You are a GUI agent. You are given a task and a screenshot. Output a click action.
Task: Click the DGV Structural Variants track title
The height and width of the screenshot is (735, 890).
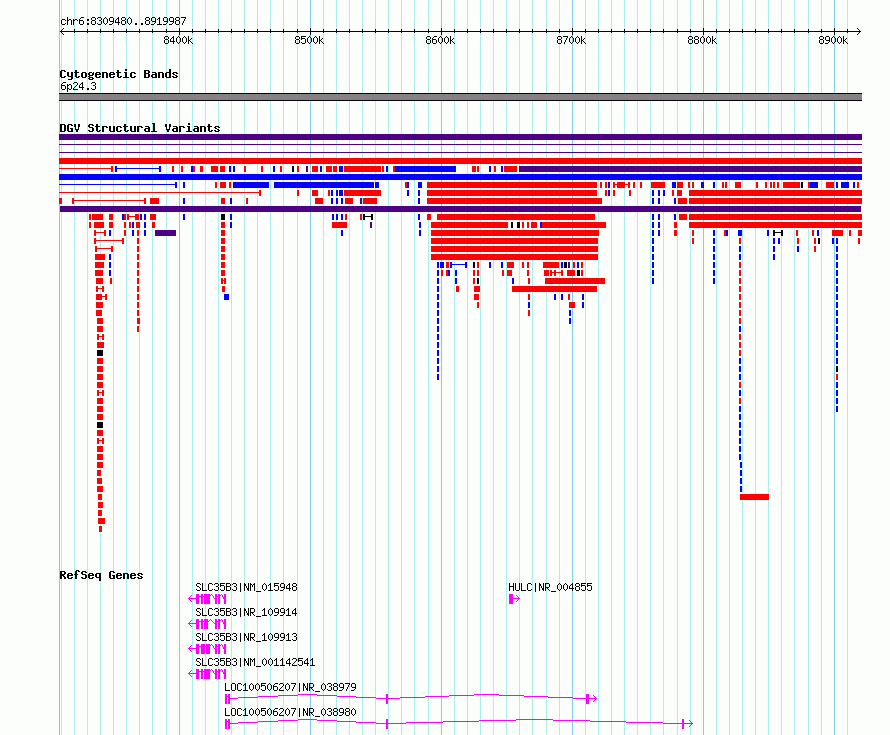point(140,128)
